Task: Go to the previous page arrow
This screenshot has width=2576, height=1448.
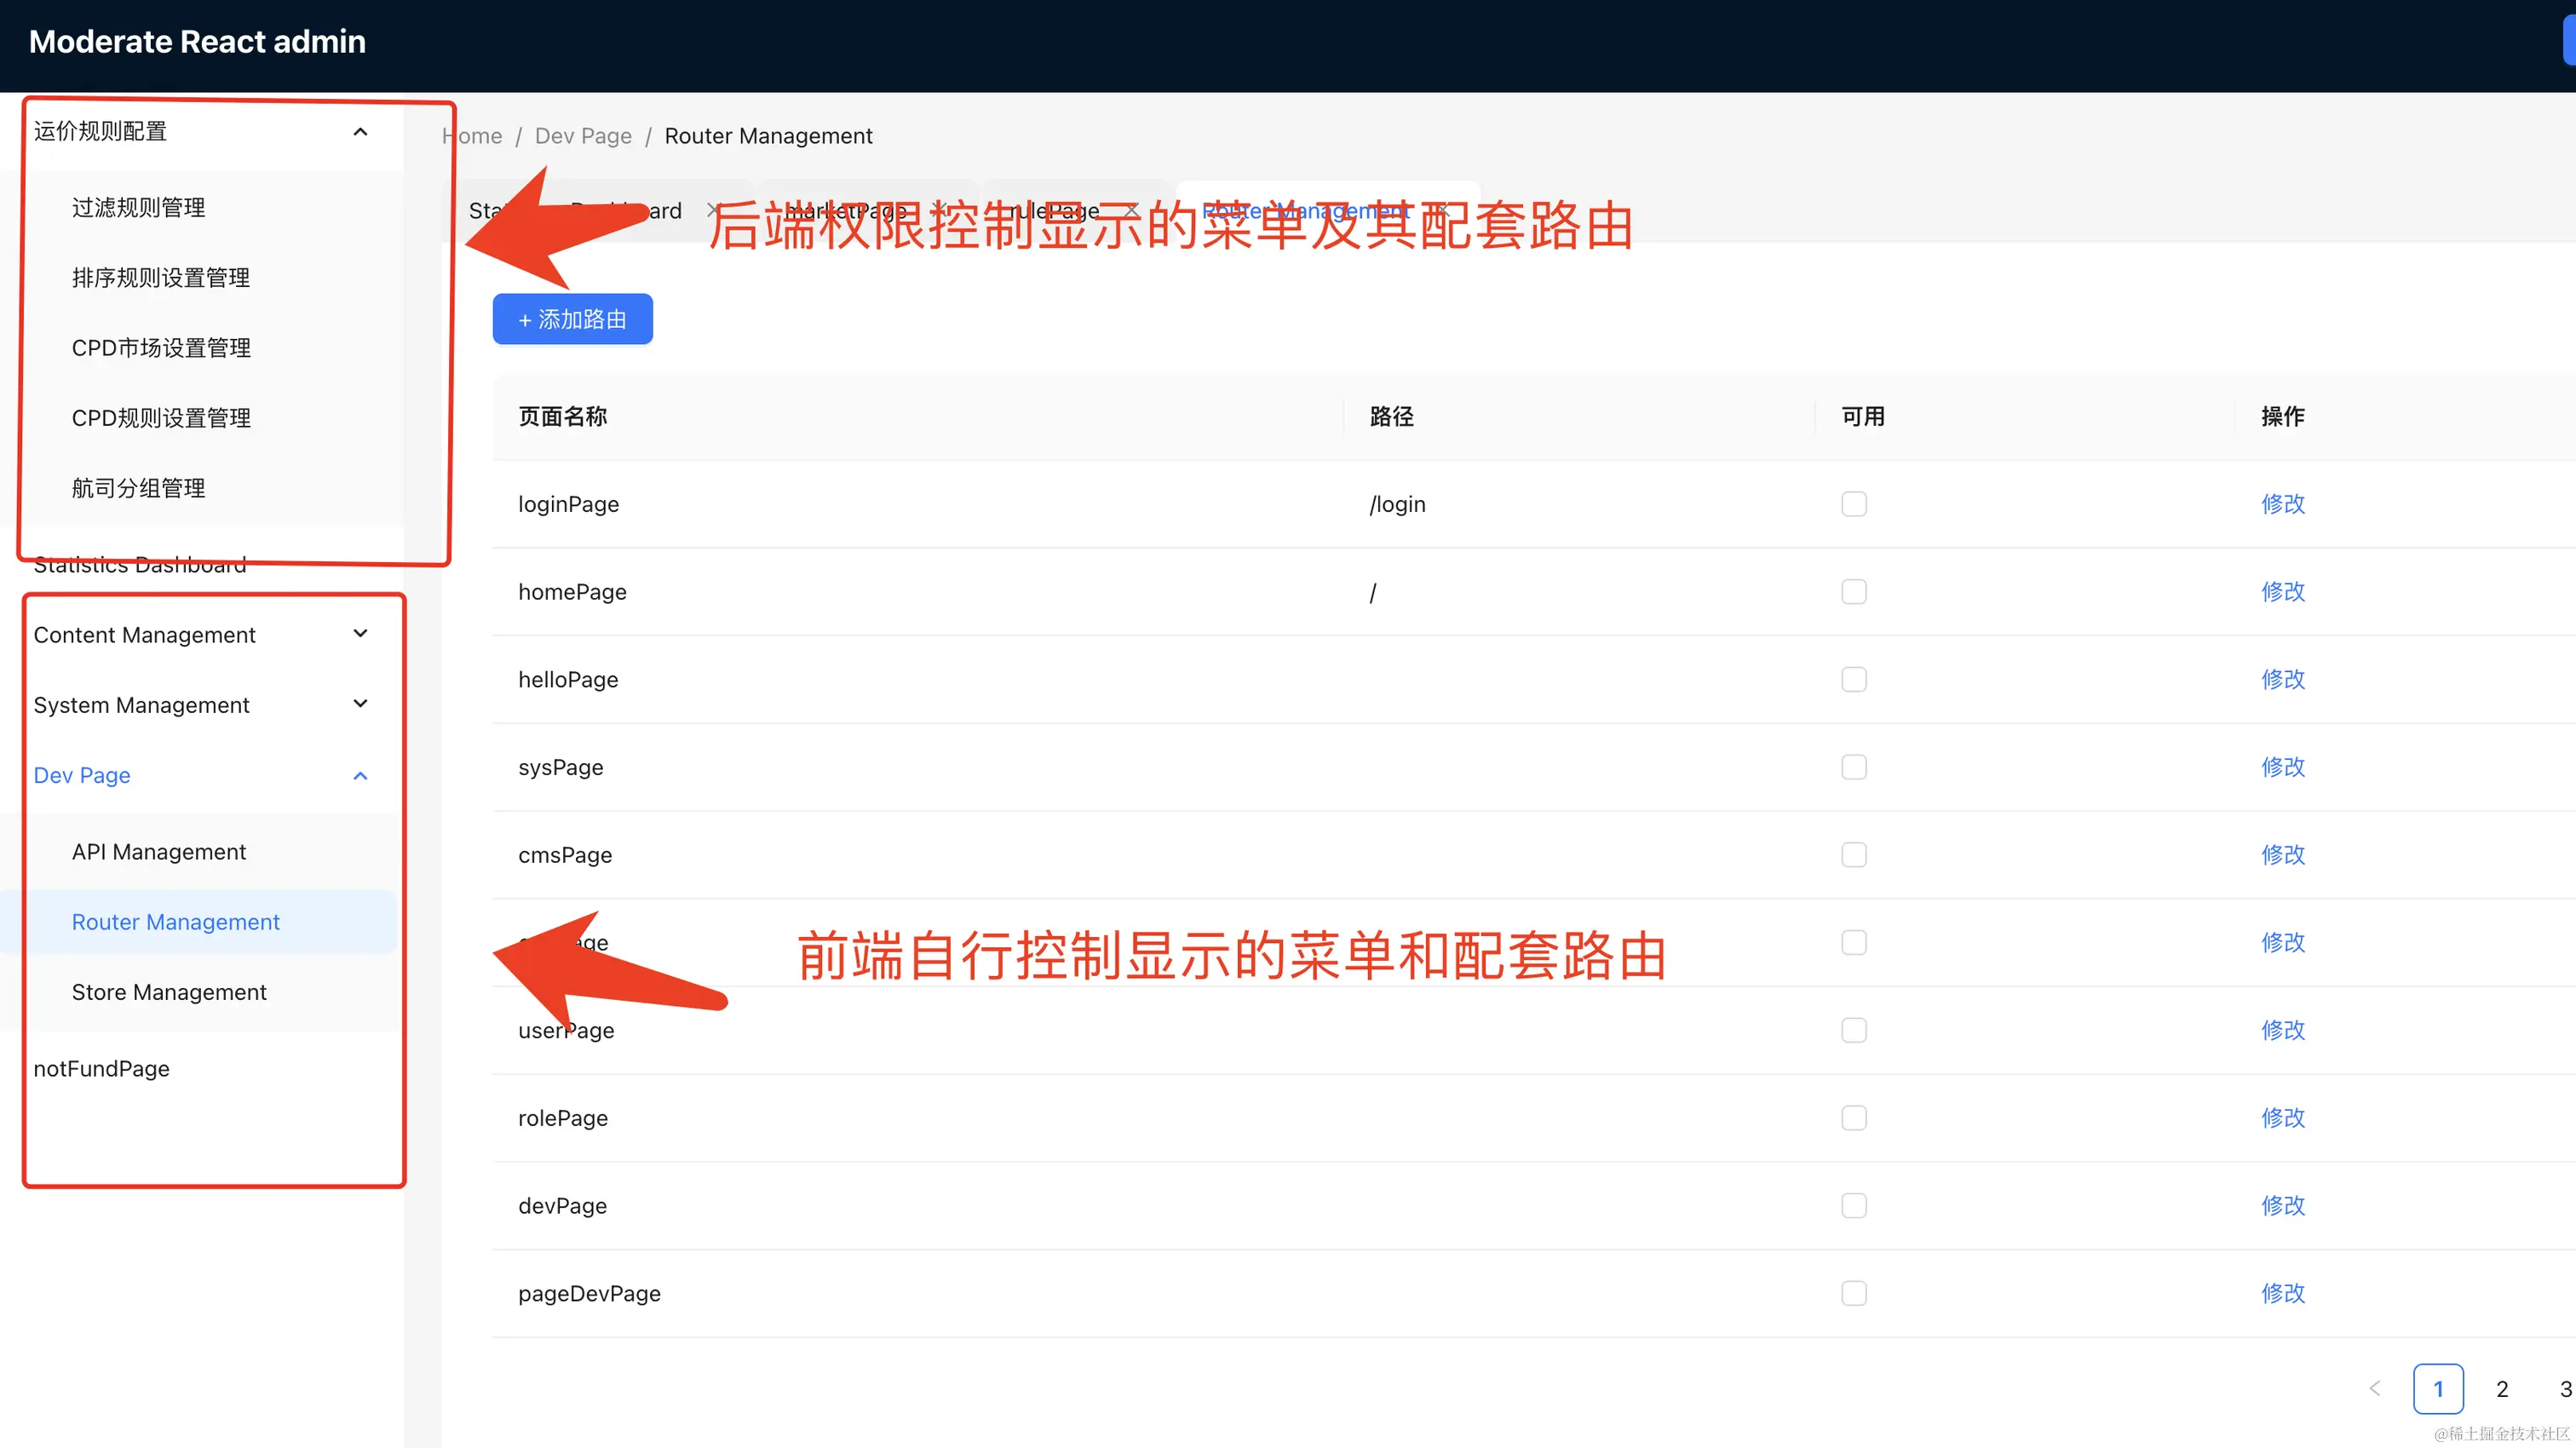Action: [2375, 1388]
